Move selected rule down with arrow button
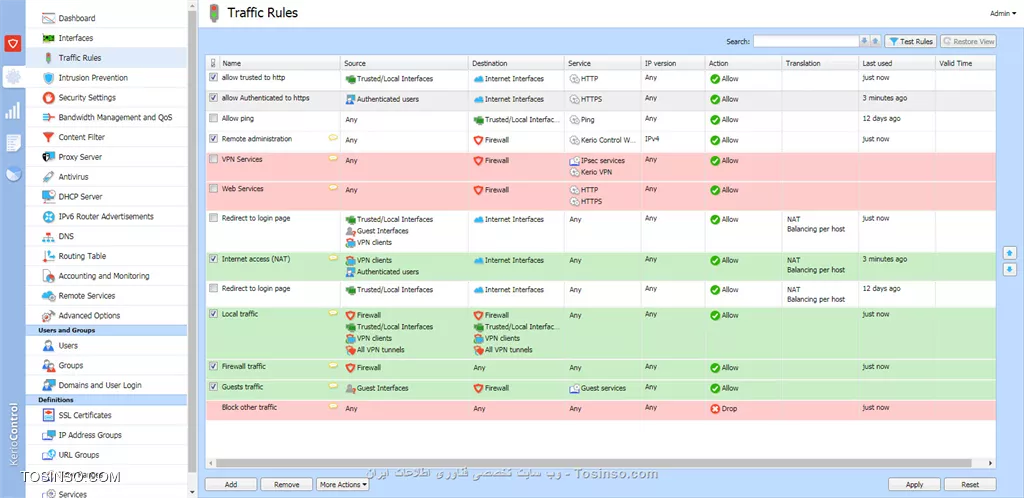1024x498 pixels. tap(1010, 269)
